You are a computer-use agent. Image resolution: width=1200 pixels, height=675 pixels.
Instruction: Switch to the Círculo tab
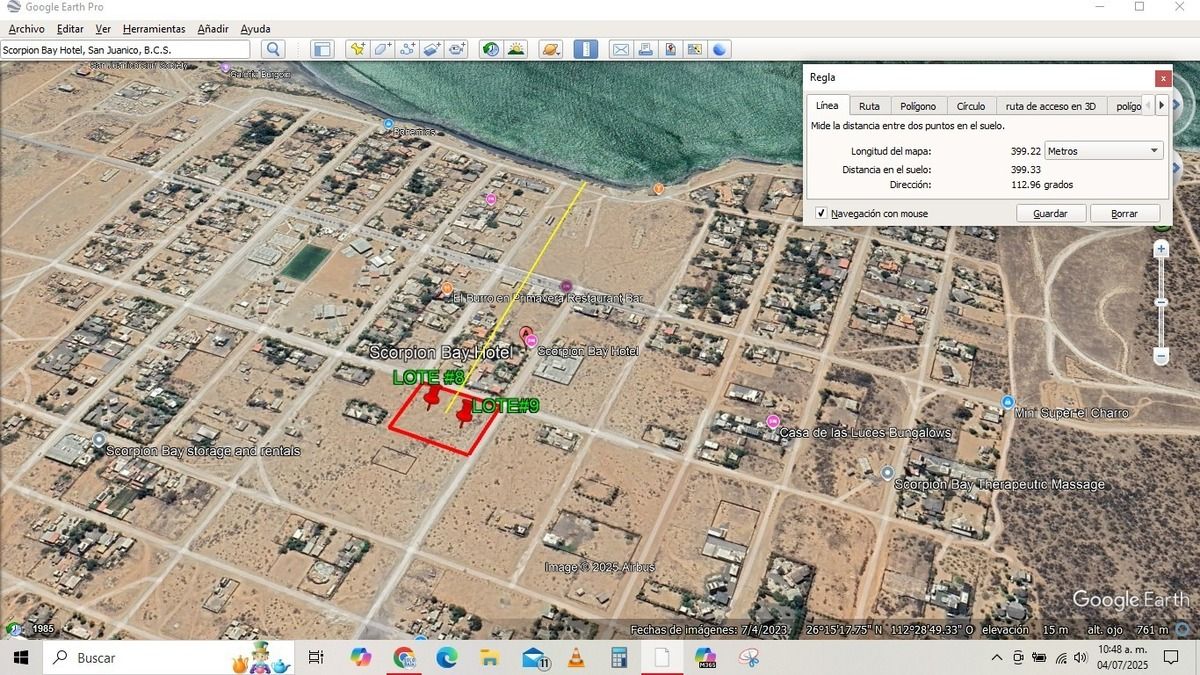(x=970, y=106)
